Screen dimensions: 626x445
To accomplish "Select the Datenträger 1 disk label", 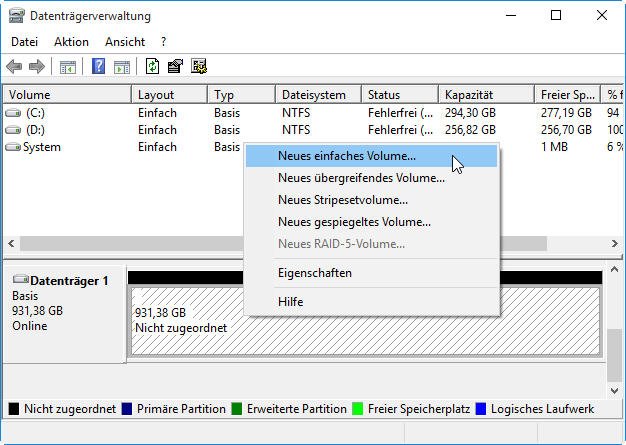I will [69, 281].
